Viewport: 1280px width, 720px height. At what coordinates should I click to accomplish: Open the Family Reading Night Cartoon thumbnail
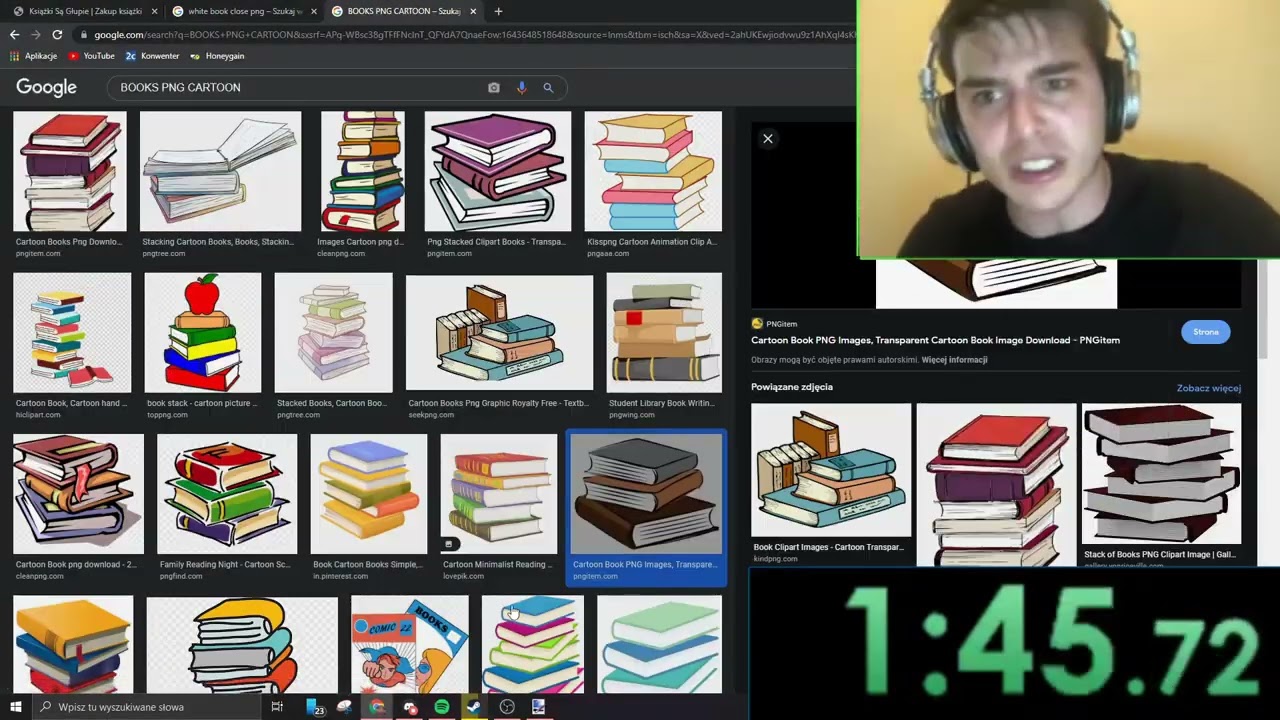pyautogui.click(x=227, y=494)
